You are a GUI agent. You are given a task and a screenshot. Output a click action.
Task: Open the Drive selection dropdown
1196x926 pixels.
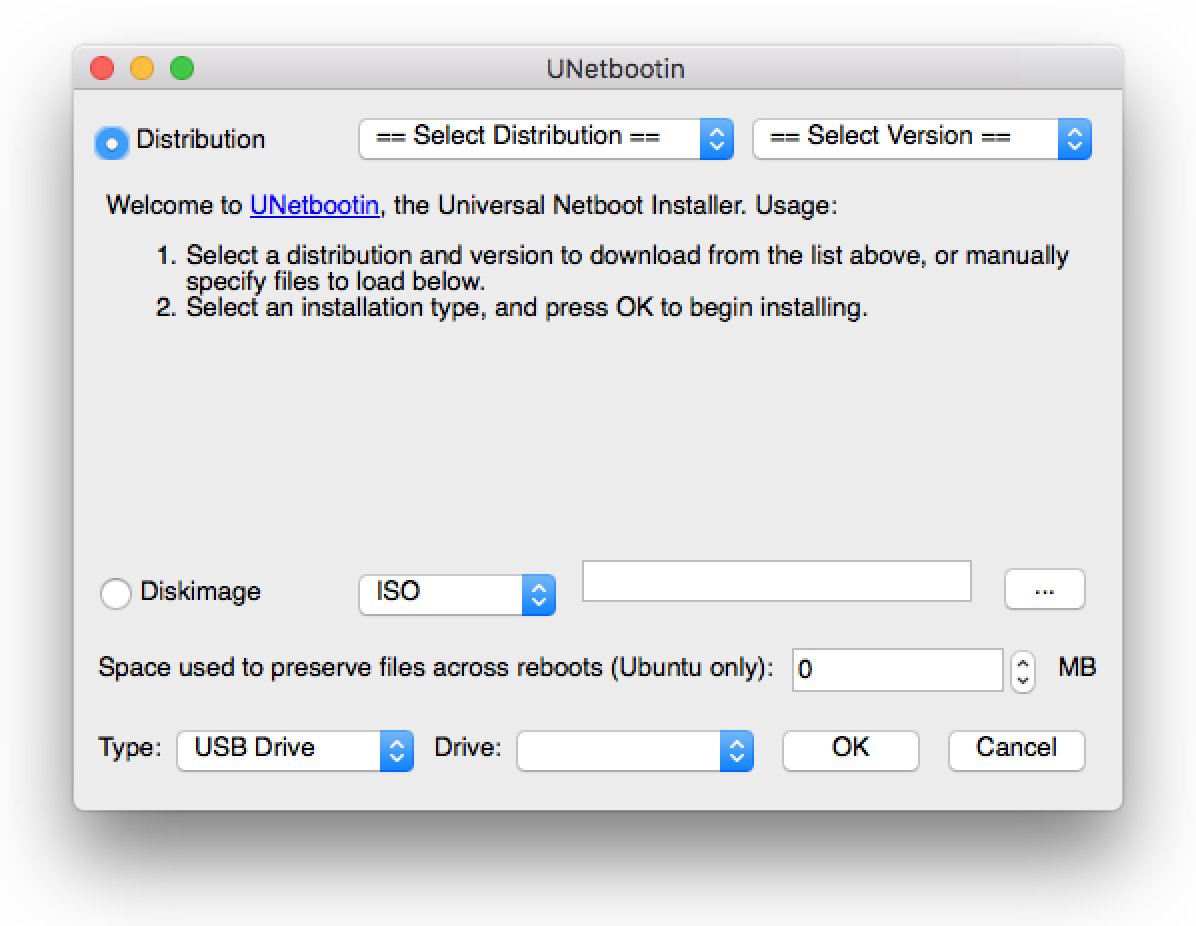[635, 751]
